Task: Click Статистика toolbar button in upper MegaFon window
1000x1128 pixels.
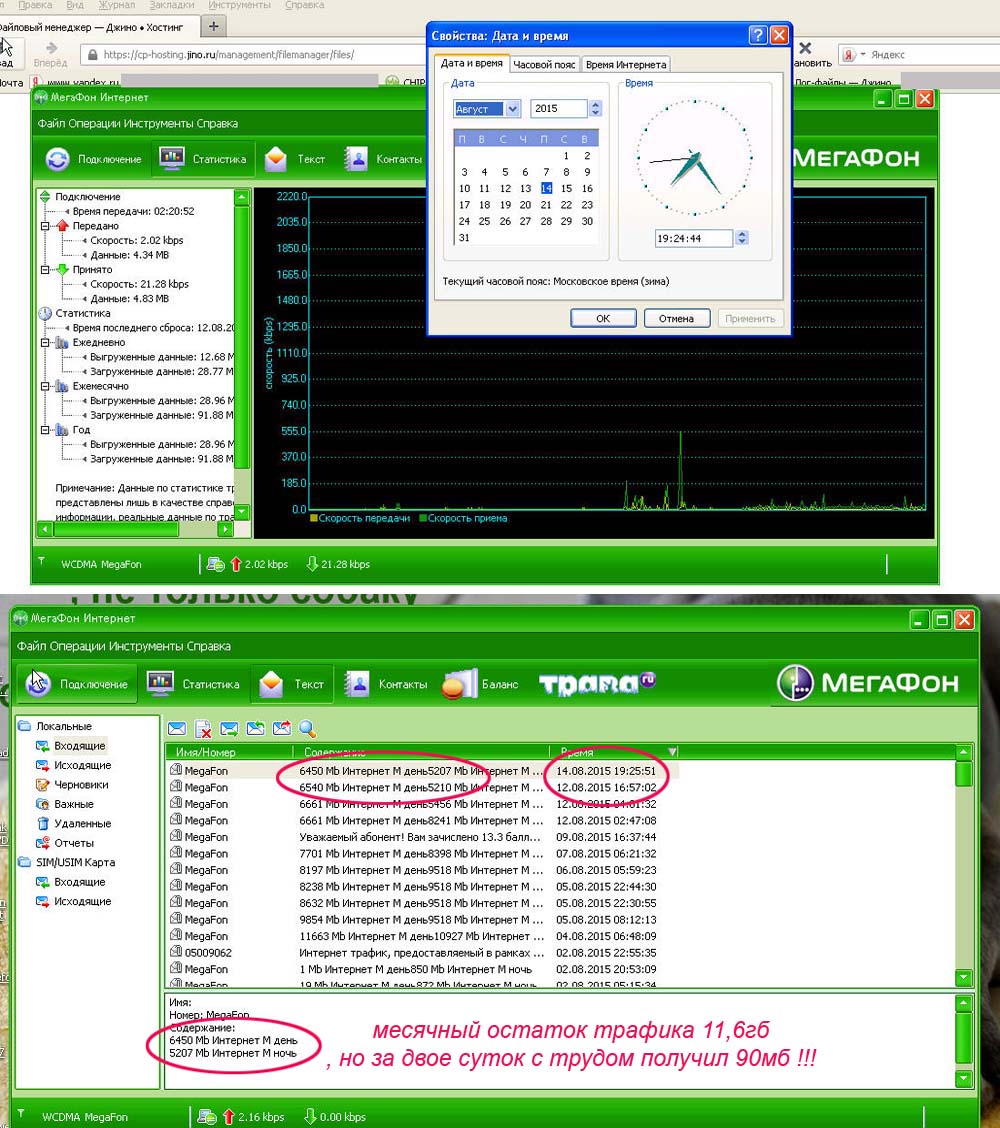Action: click(x=203, y=159)
